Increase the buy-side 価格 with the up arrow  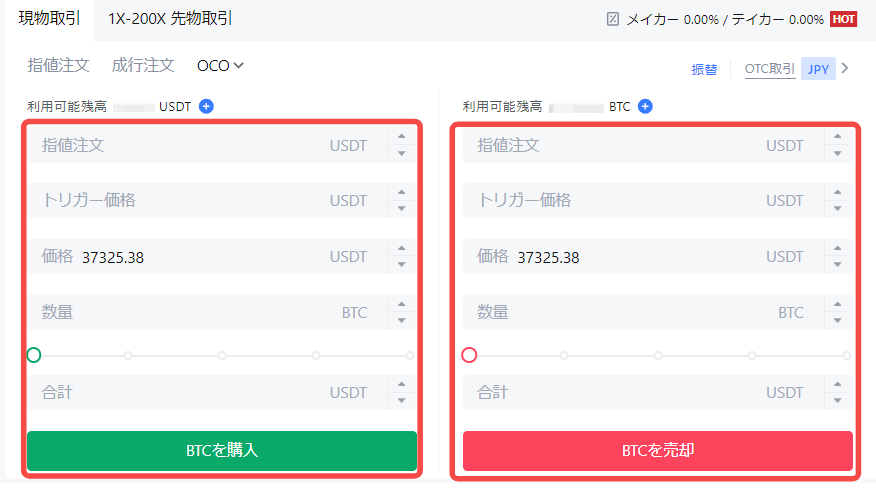pyautogui.click(x=401, y=248)
